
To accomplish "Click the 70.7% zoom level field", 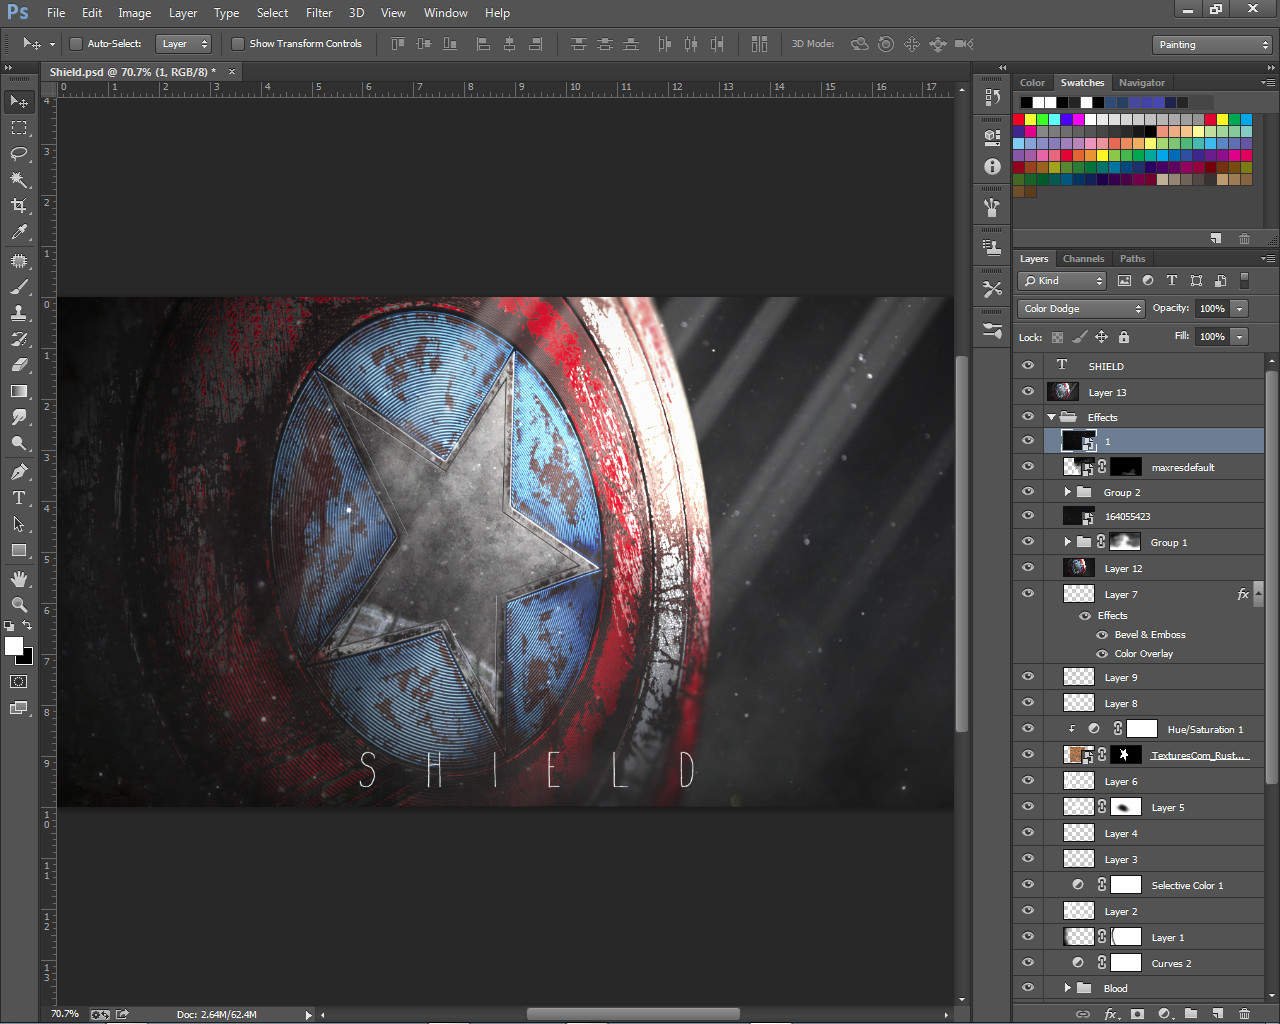I will [x=65, y=1014].
